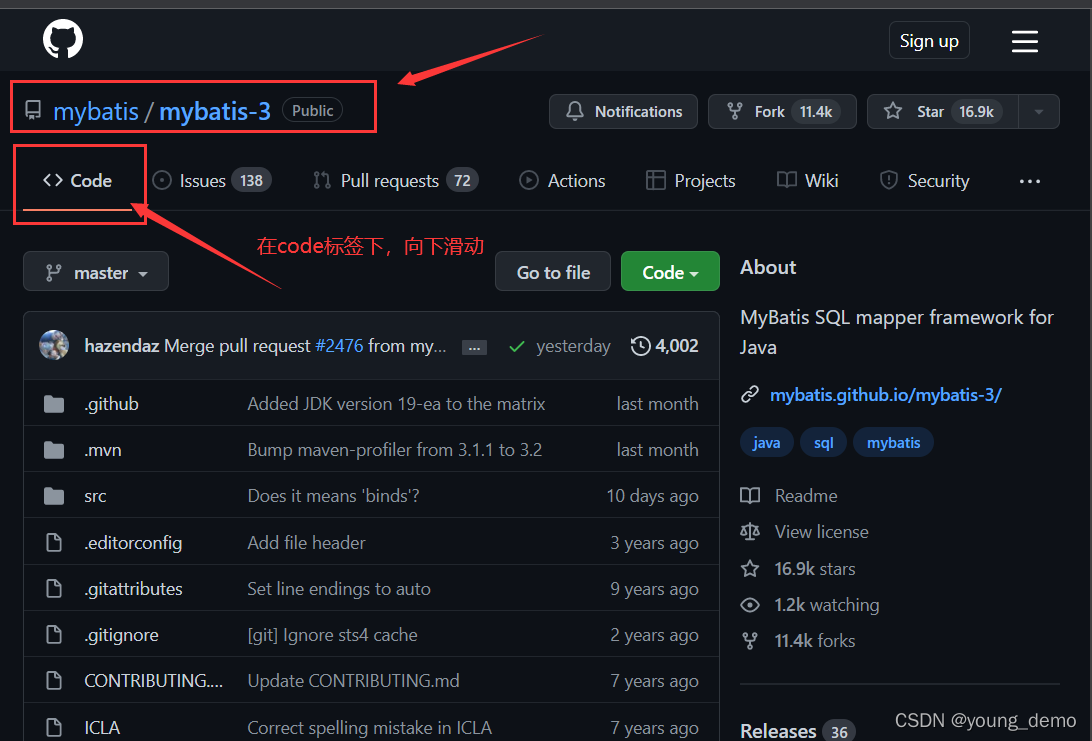Open the hamburger navigation menu
The width and height of the screenshot is (1092, 741).
click(x=1024, y=41)
